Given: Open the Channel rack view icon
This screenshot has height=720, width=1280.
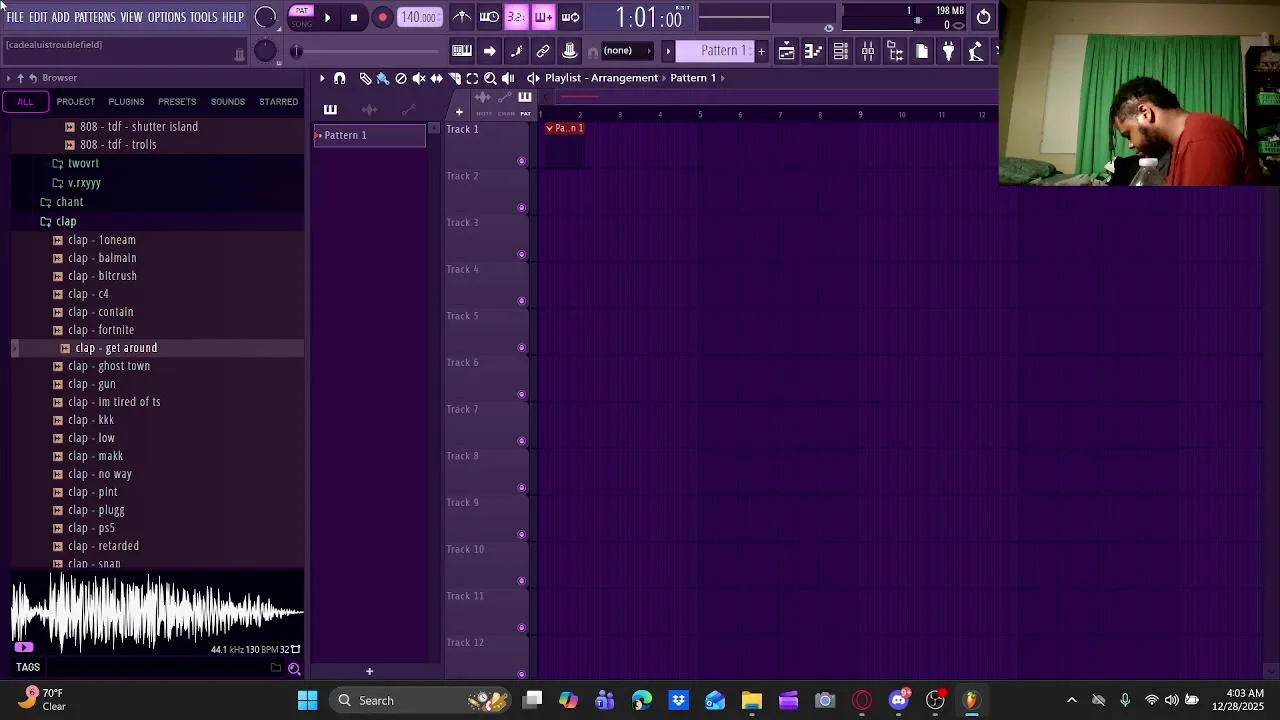Looking at the screenshot, I should point(841,51).
